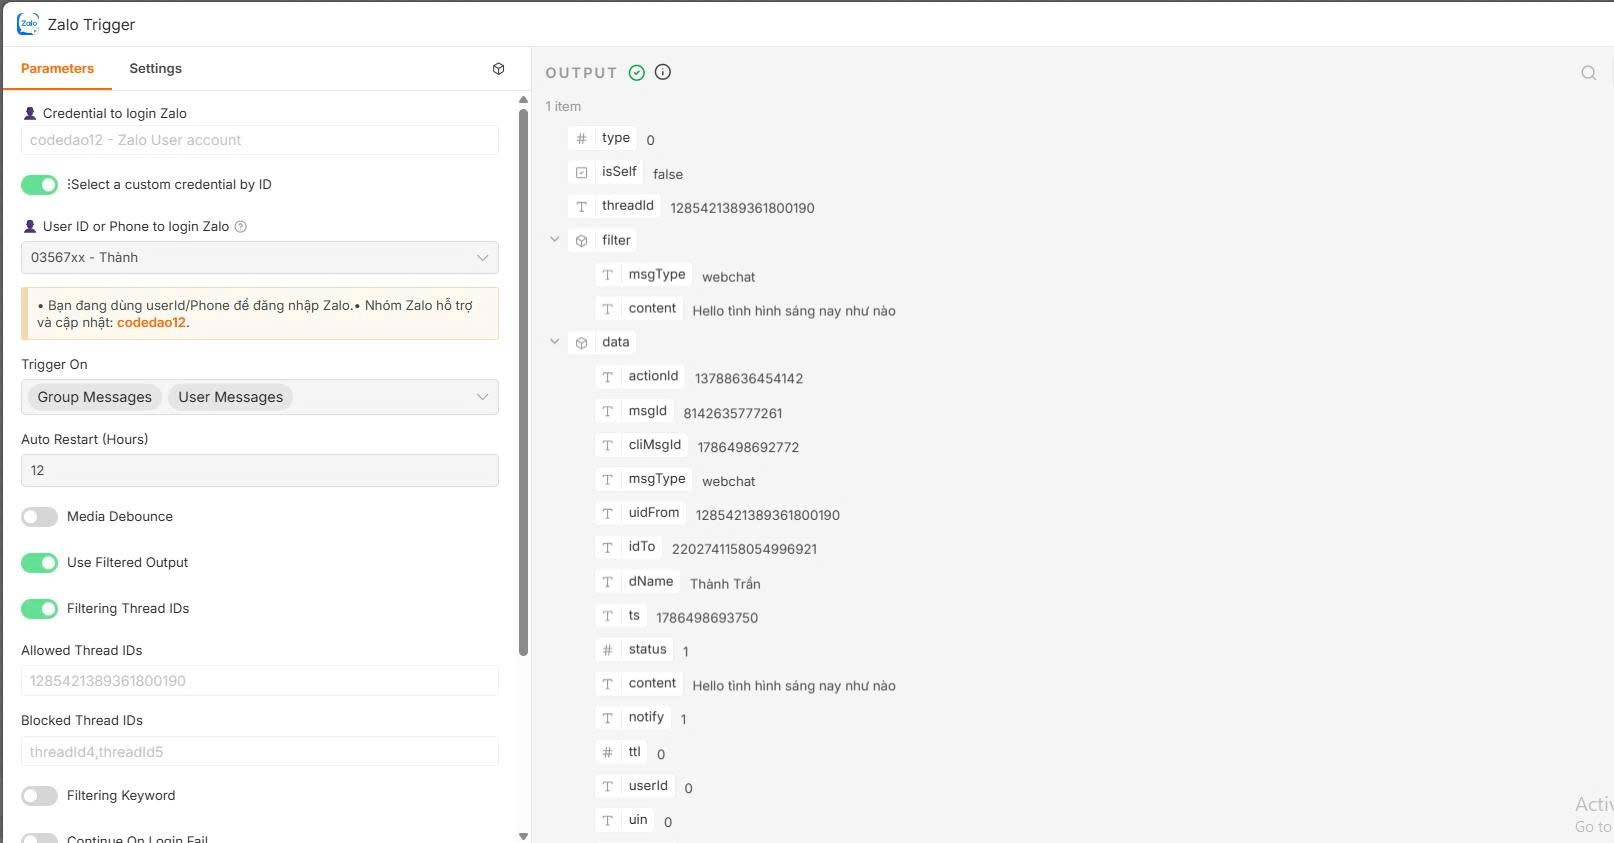Click the object cube icon of filter
1614x843 pixels.
point(581,241)
